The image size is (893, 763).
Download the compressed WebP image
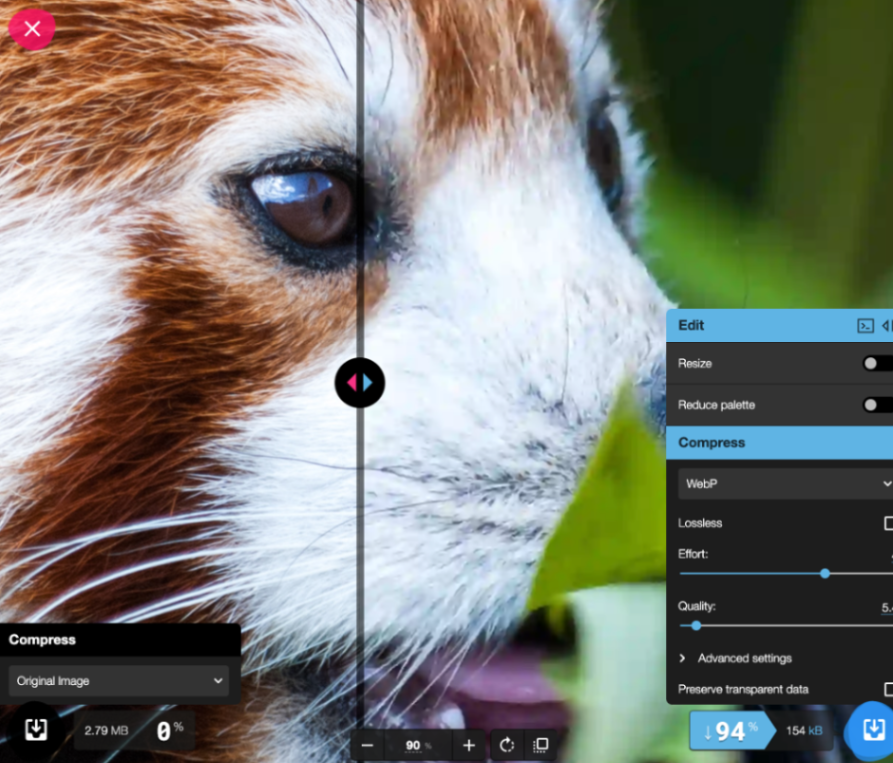click(x=872, y=729)
